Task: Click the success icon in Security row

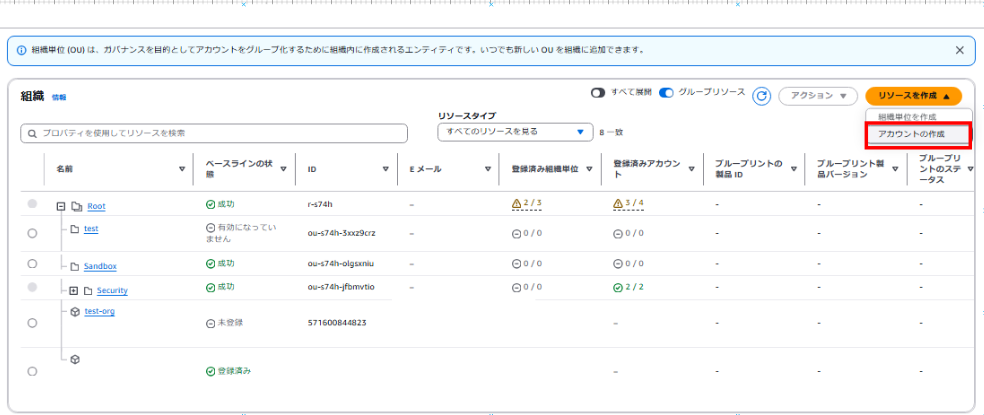Action: [x=210, y=287]
